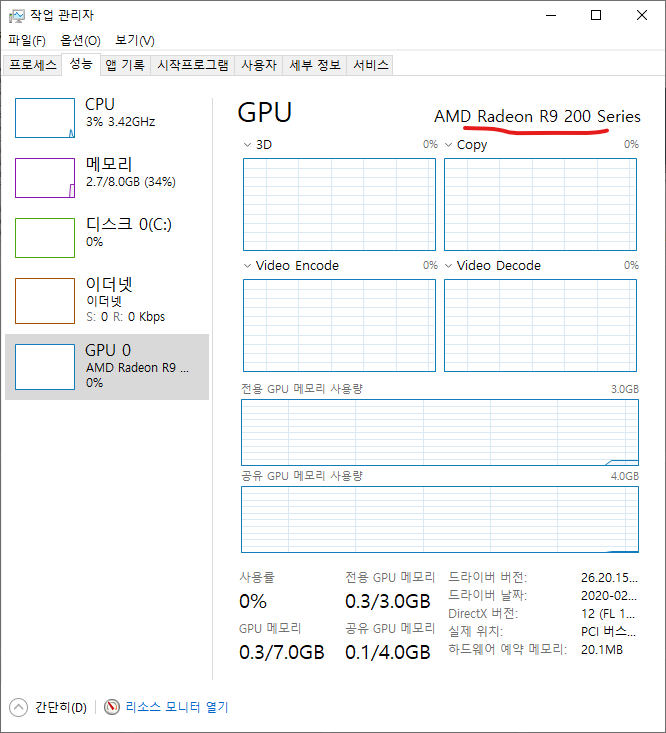The width and height of the screenshot is (666, 733).
Task: Select the GPU 0 mini graph thumbnail
Action: pyautogui.click(x=45, y=367)
